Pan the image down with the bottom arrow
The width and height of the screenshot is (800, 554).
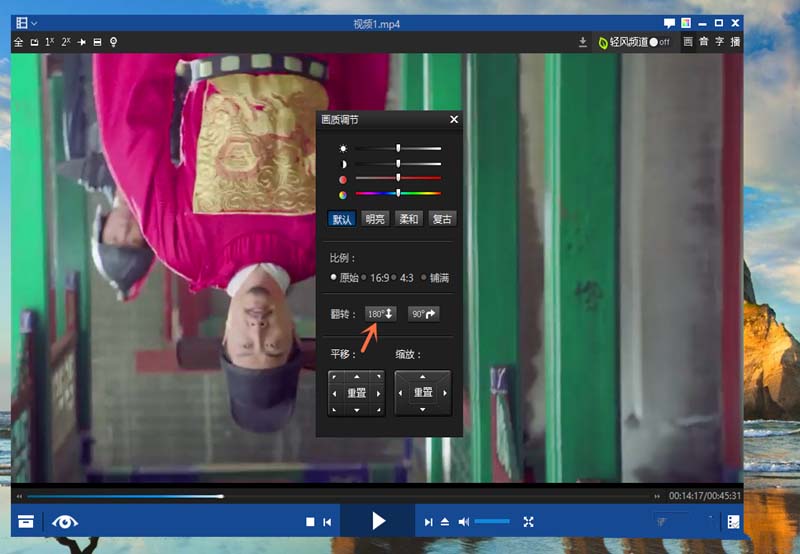(357, 410)
